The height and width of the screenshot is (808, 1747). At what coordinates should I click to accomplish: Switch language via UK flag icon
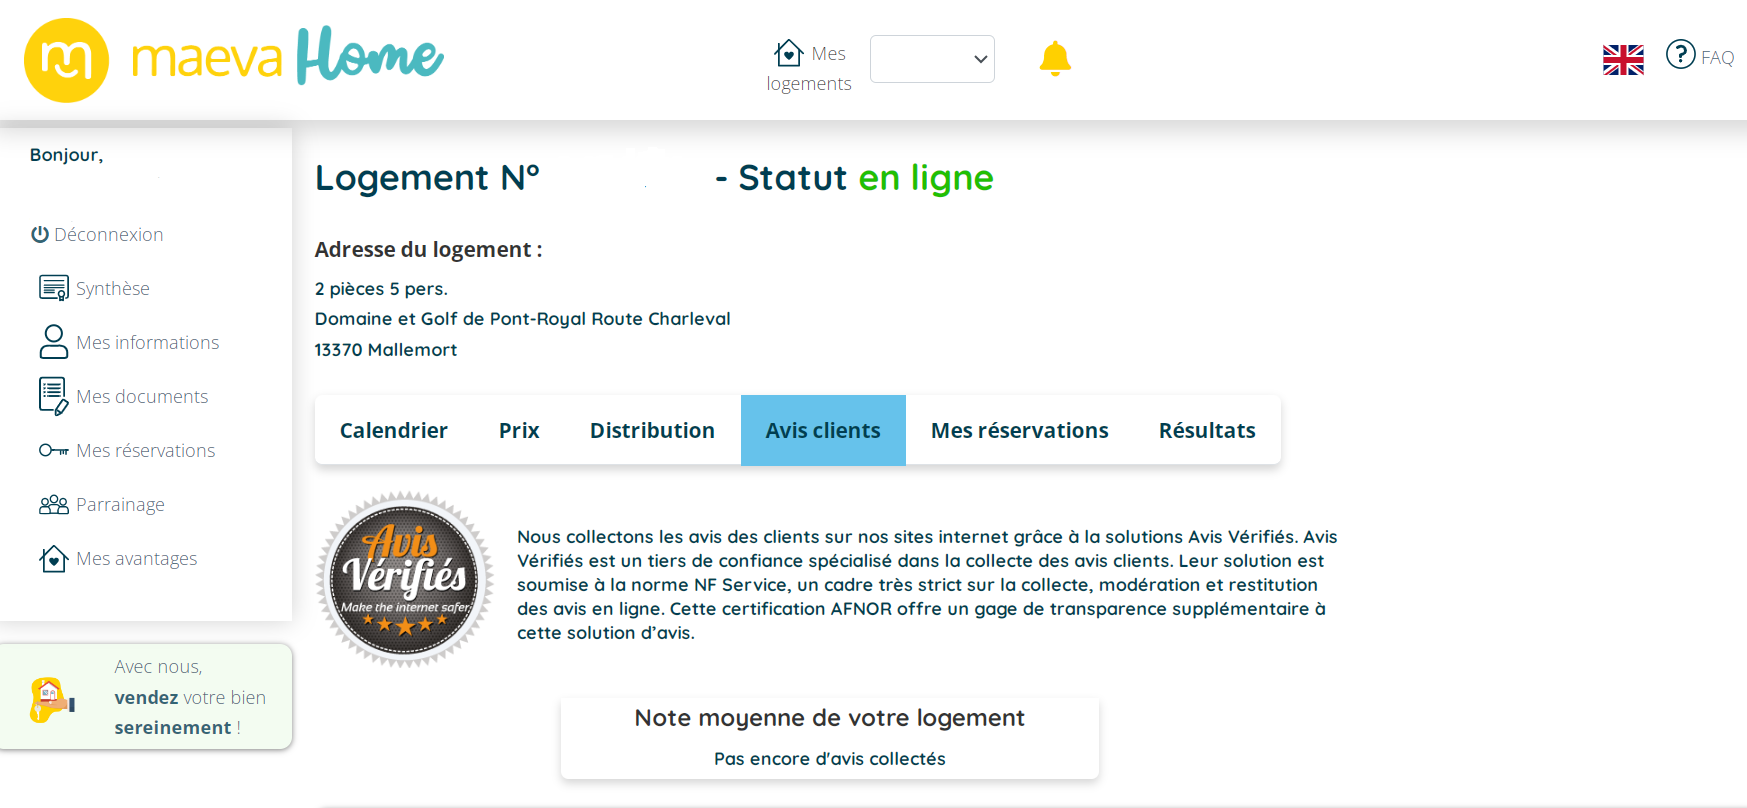(1622, 60)
